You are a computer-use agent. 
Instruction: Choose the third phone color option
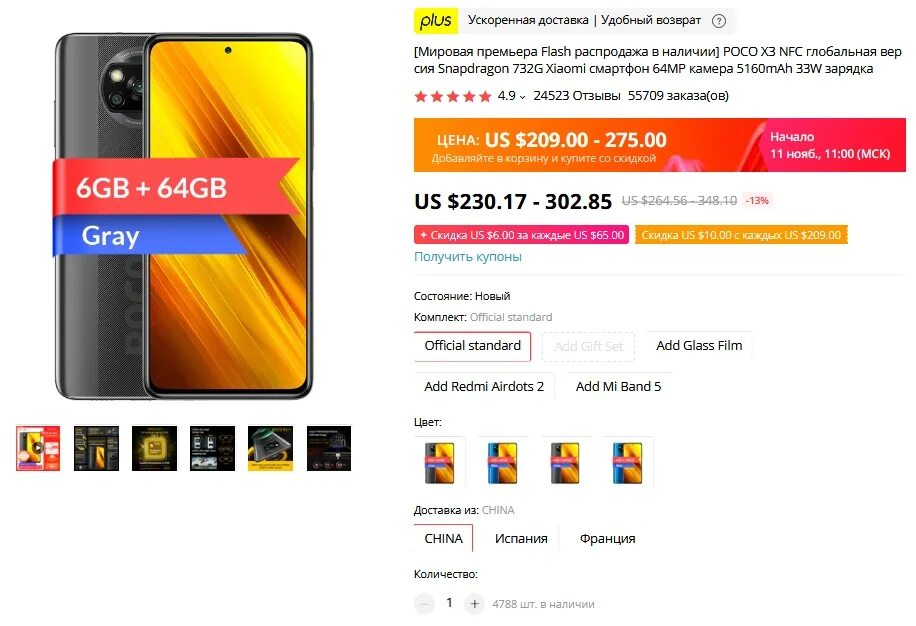tap(565, 462)
